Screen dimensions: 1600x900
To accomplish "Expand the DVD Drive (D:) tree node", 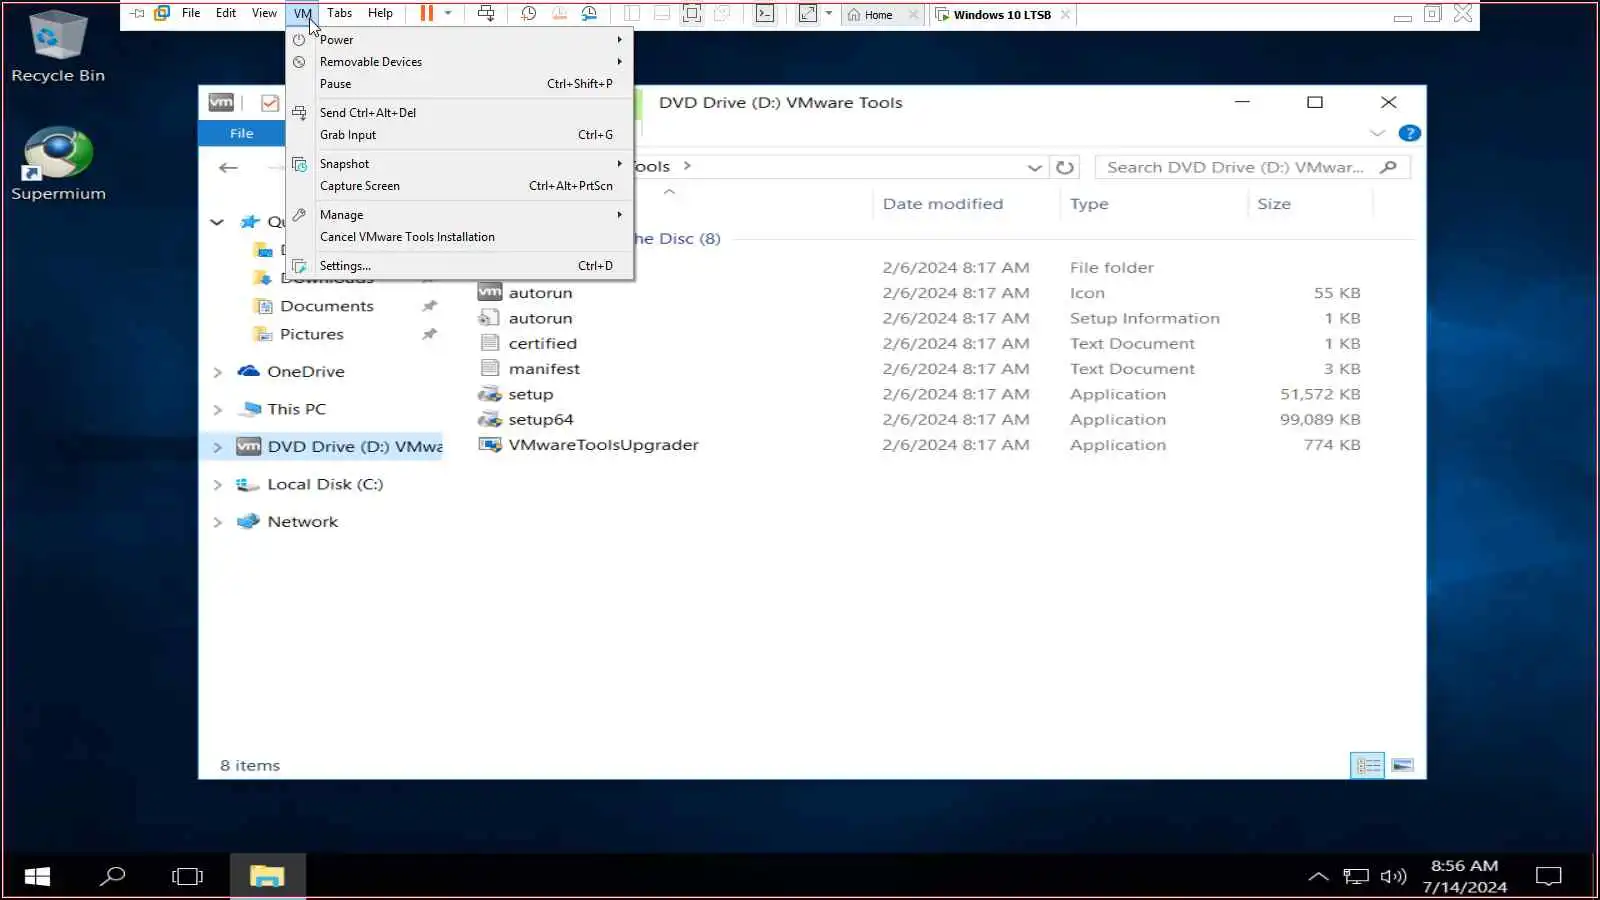I will pos(217,447).
